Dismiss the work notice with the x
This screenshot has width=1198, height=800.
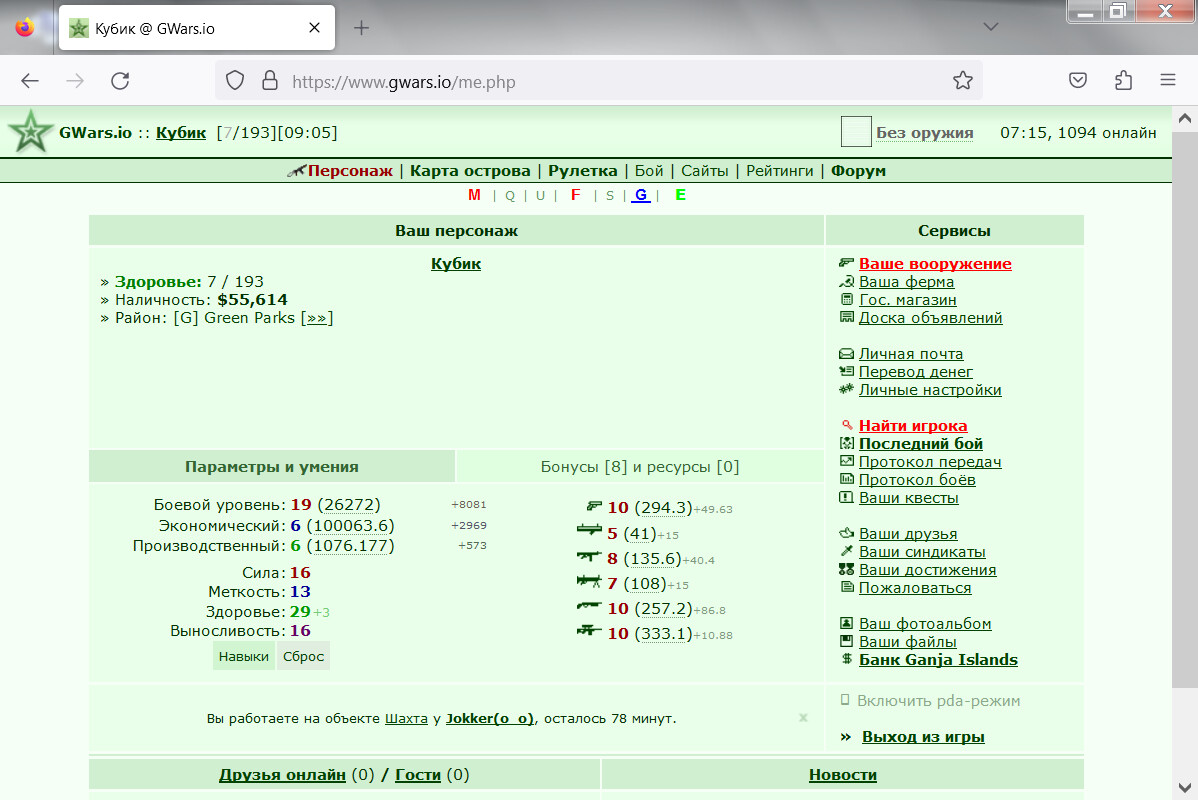(803, 717)
